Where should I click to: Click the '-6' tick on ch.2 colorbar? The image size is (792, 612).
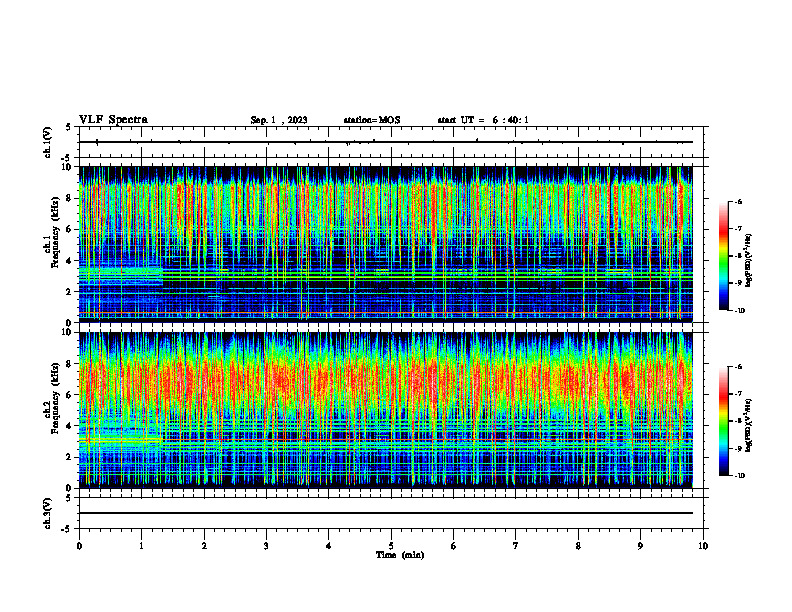coord(738,367)
